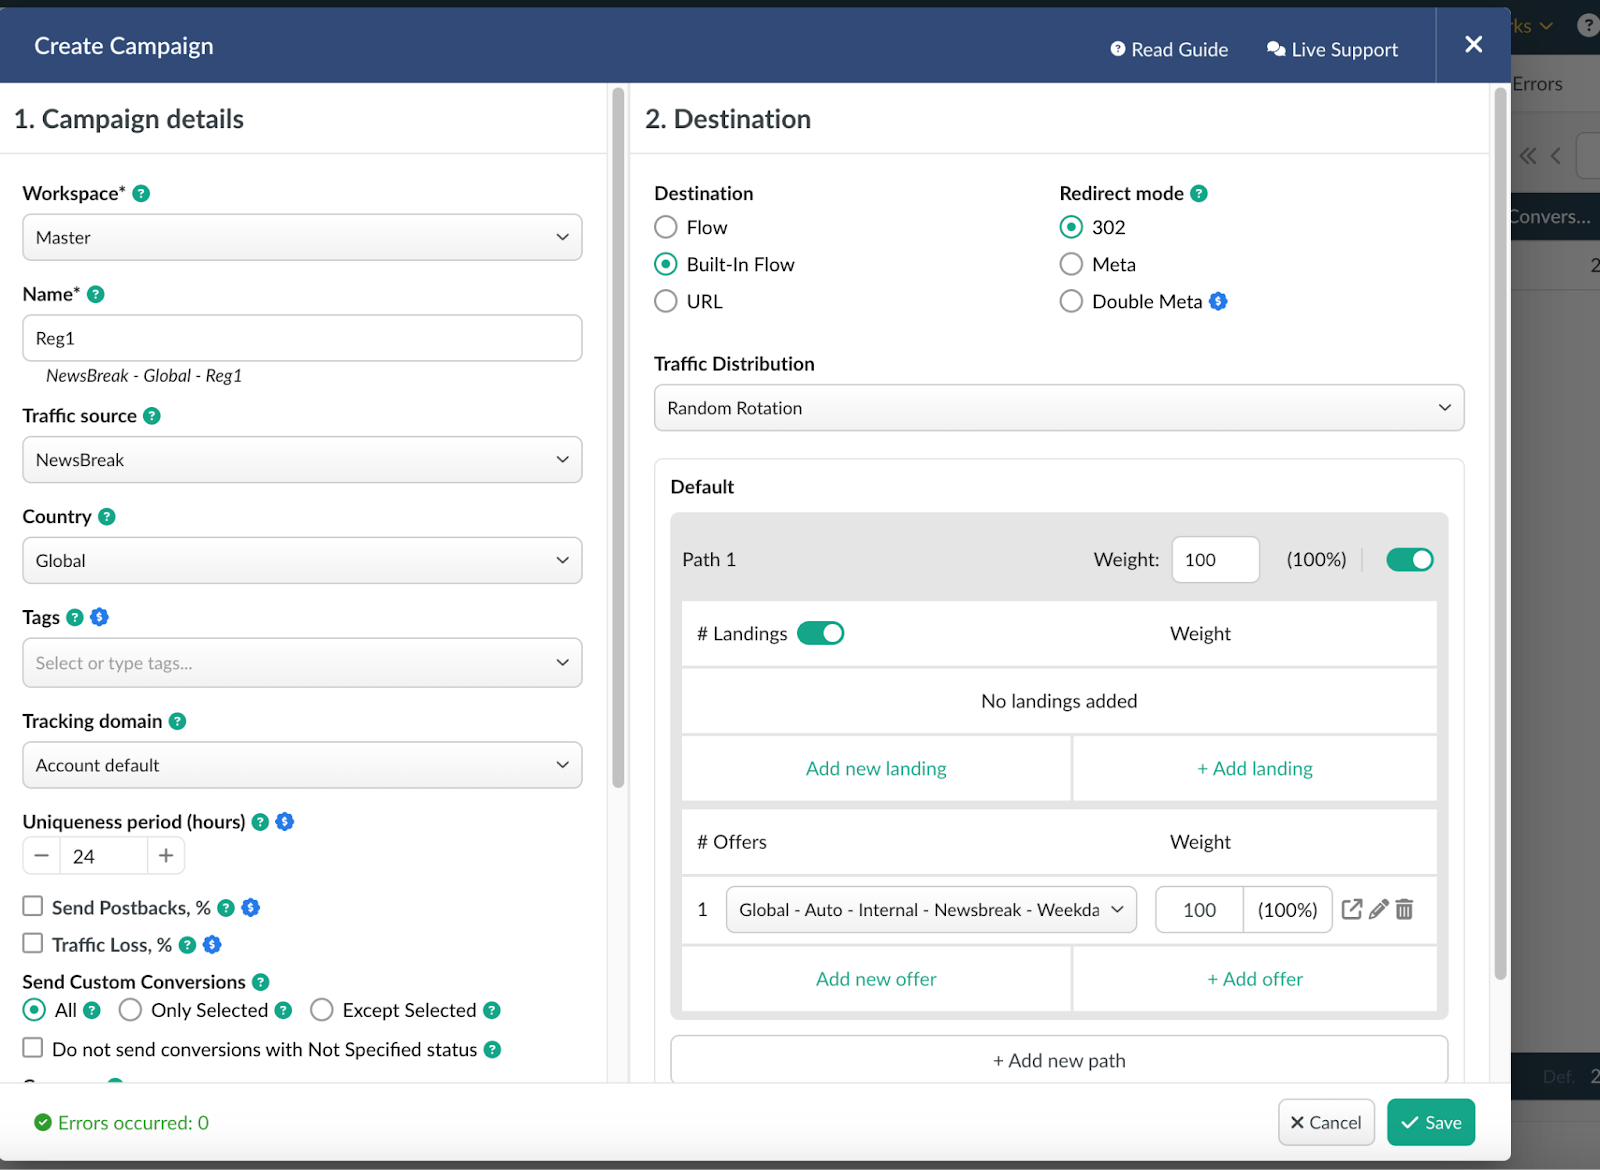Expand the Traffic source dropdown
1600x1170 pixels.
302,460
